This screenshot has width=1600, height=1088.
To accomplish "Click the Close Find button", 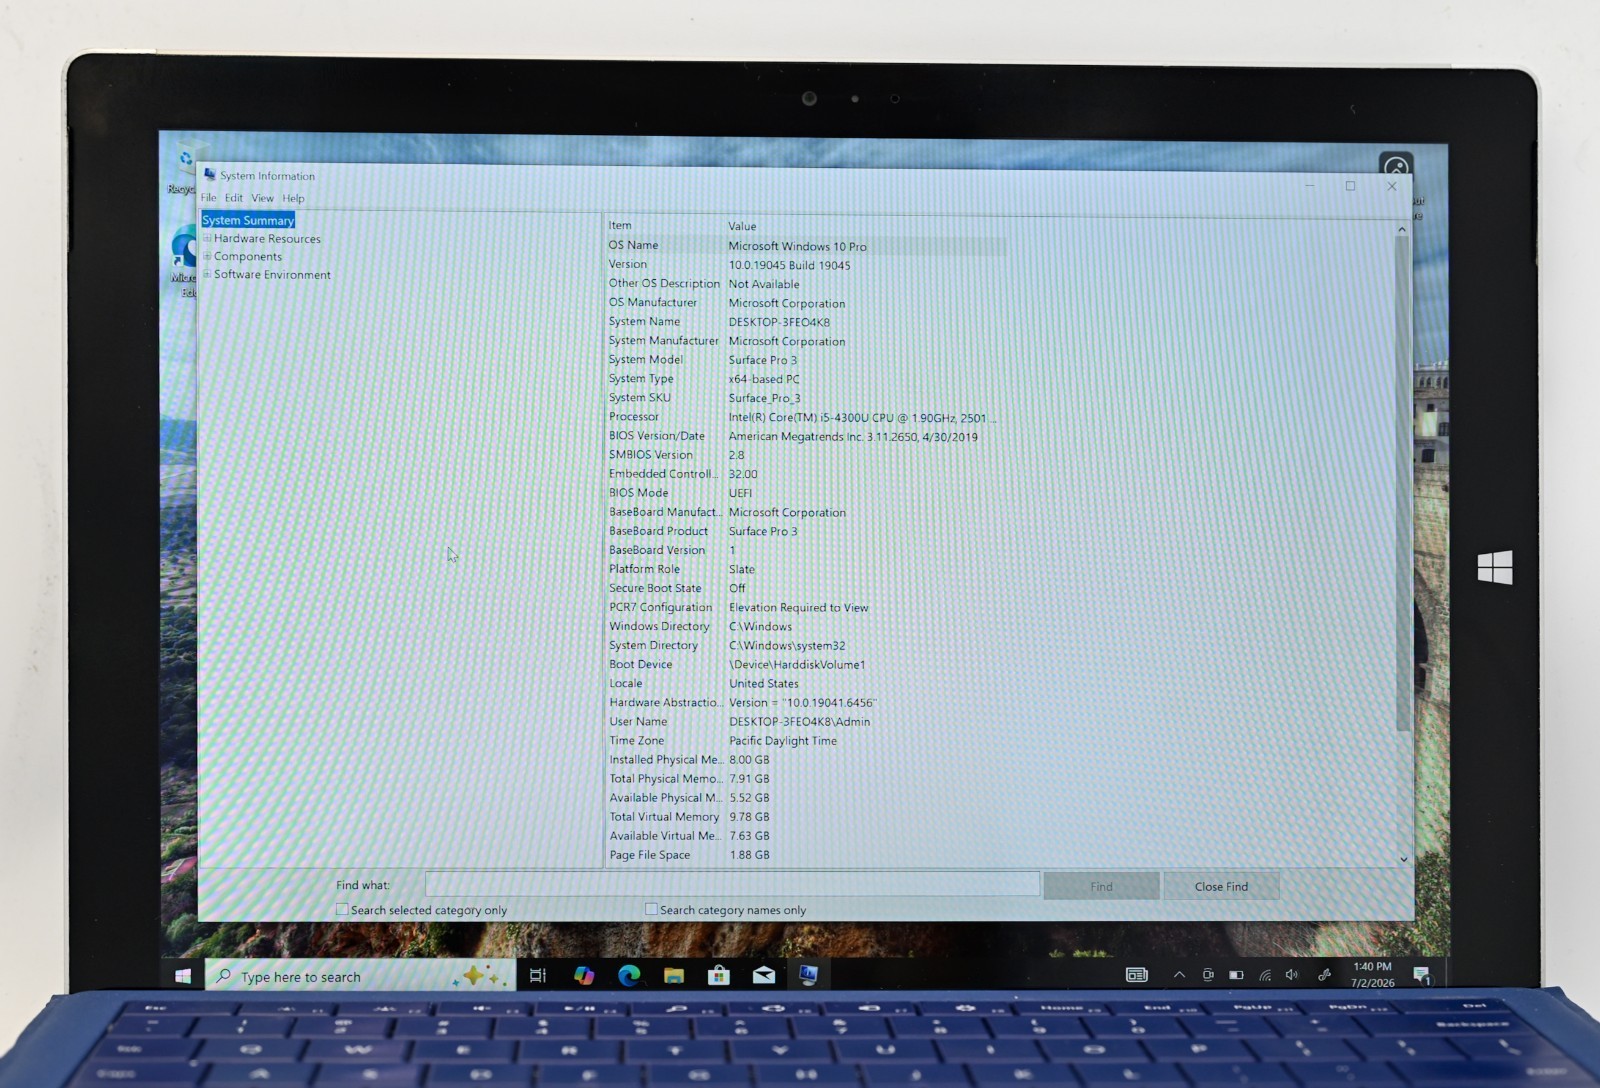I will coord(1221,886).
